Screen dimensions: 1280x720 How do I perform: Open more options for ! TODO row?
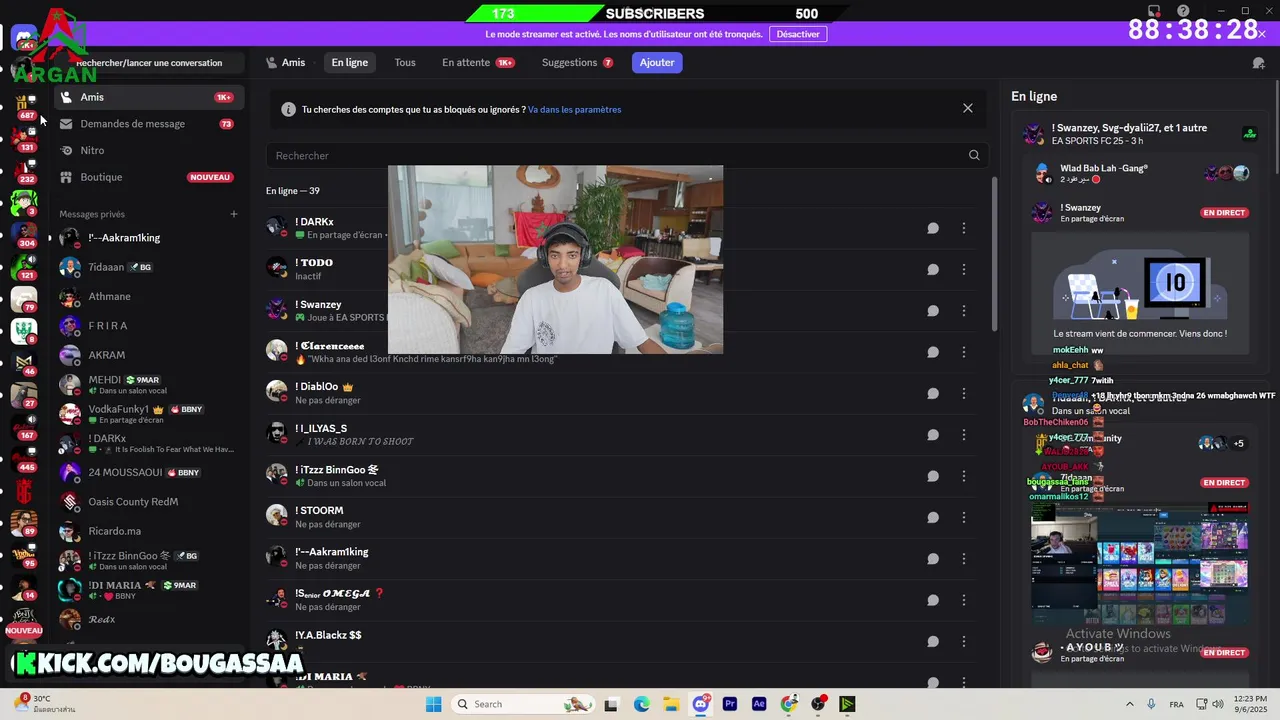(964, 269)
